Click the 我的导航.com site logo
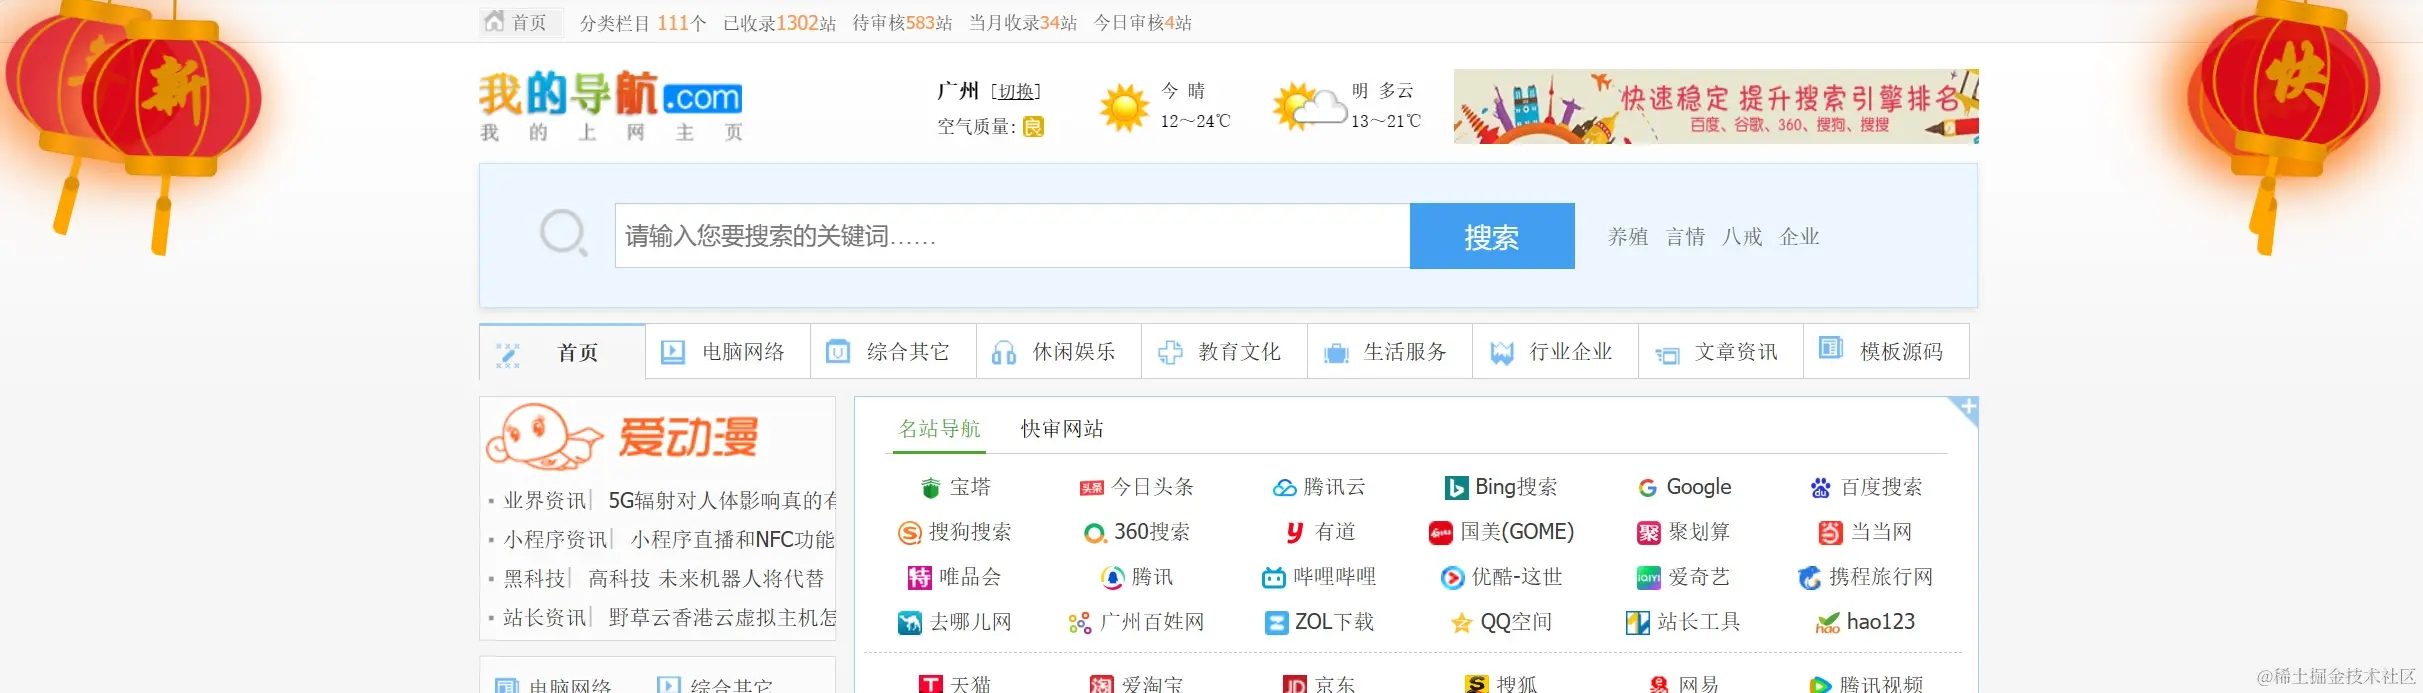 point(610,106)
